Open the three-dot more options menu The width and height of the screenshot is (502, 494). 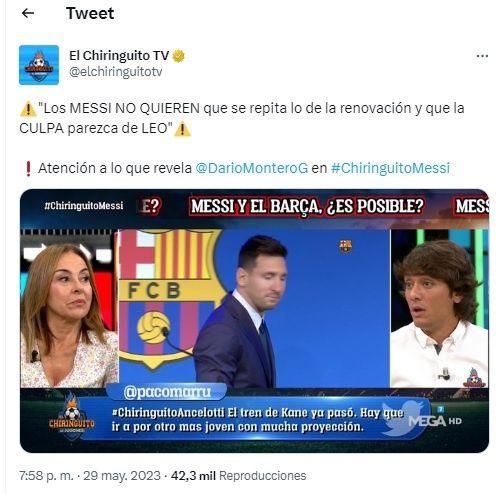coord(482,56)
